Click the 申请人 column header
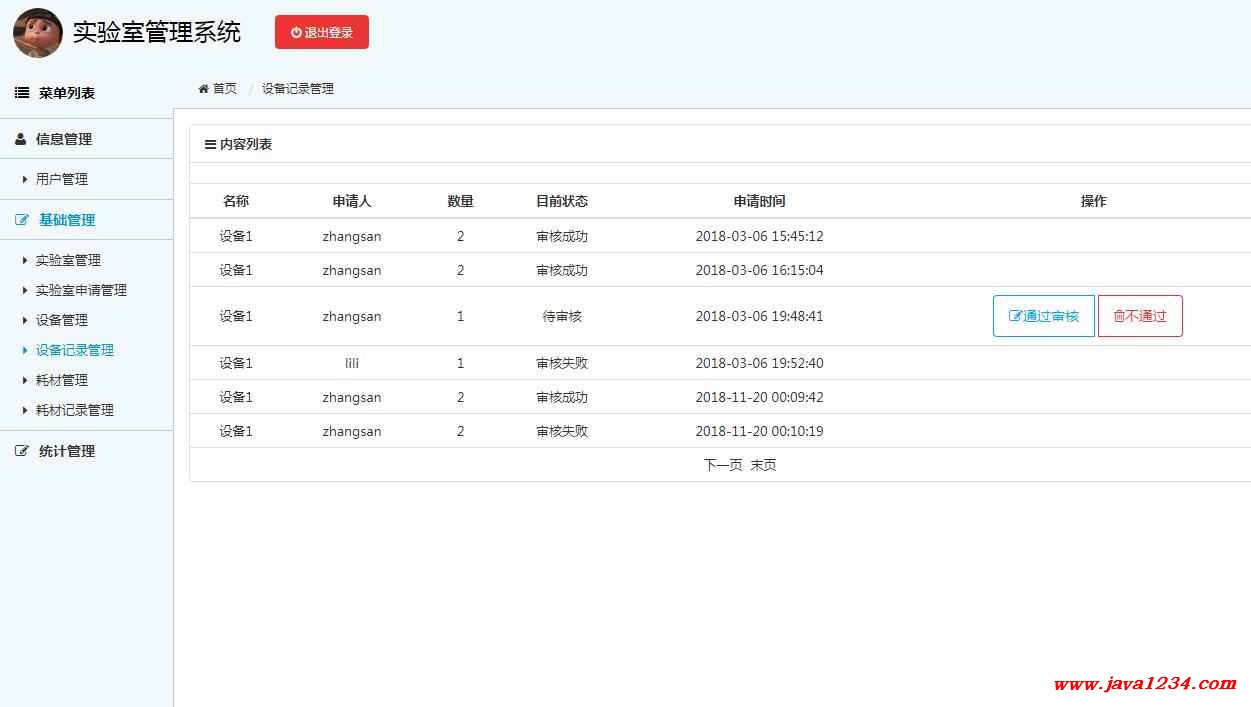 click(352, 201)
